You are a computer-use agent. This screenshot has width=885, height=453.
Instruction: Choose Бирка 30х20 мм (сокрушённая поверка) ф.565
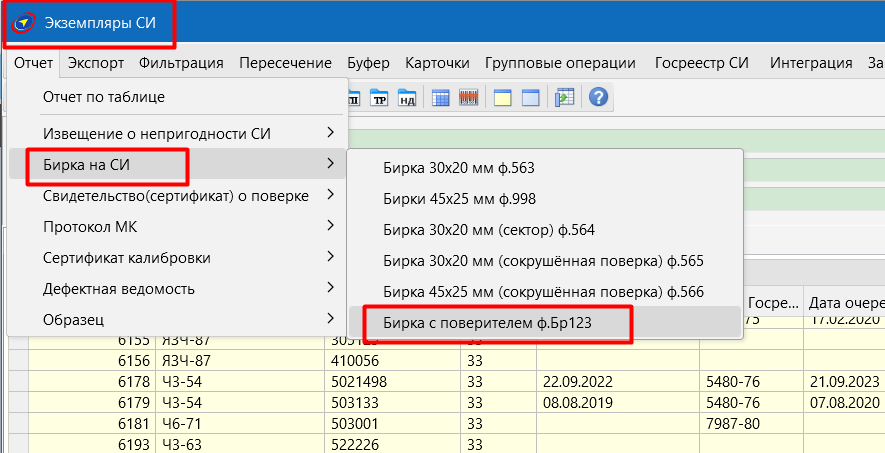[545, 261]
